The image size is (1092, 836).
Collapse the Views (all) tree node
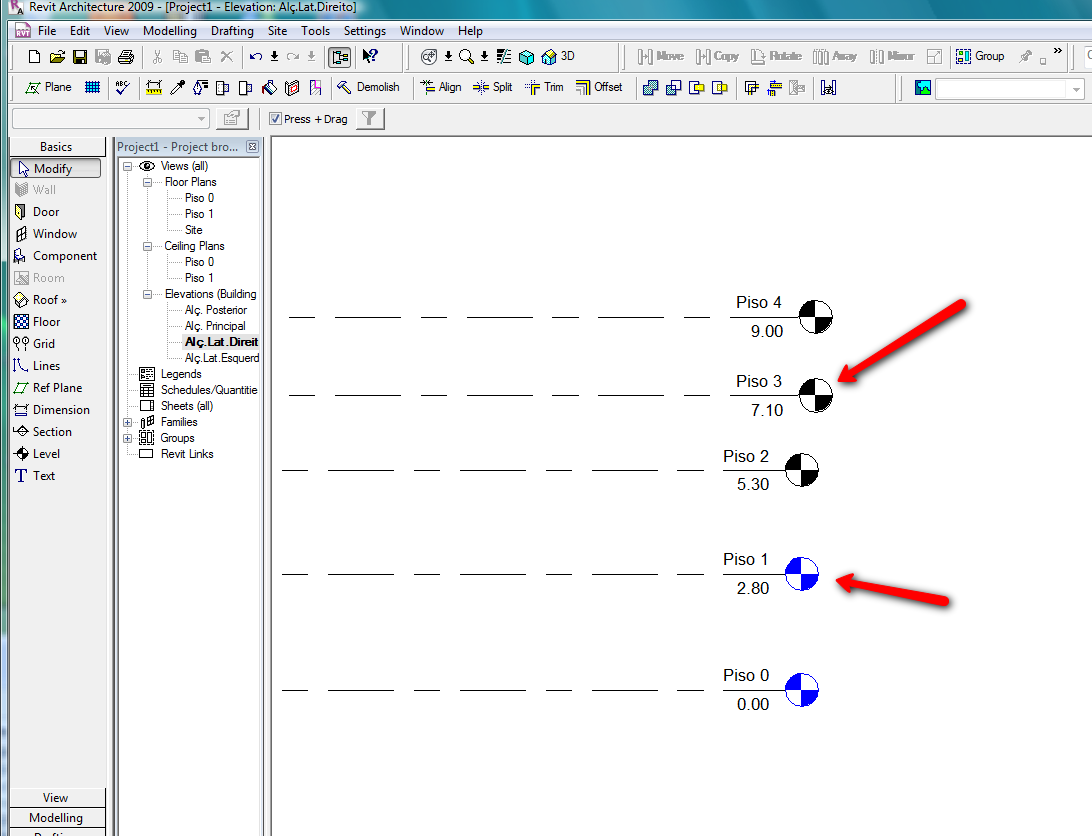coord(127,167)
